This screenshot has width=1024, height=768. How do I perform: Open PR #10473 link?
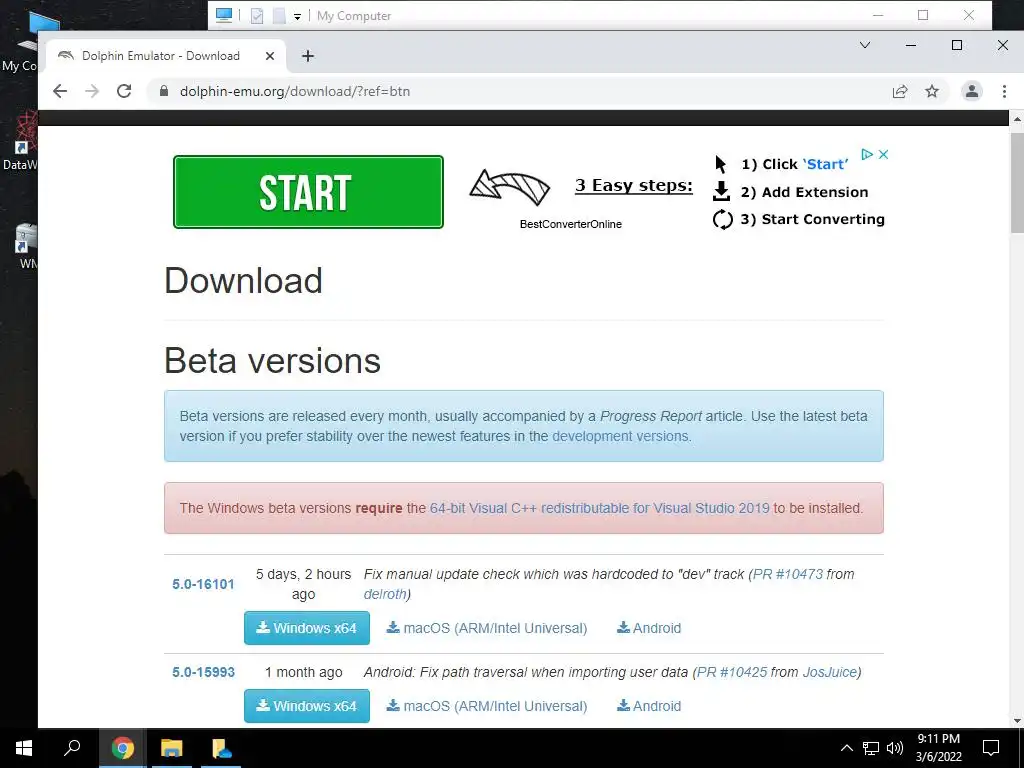pyautogui.click(x=788, y=574)
